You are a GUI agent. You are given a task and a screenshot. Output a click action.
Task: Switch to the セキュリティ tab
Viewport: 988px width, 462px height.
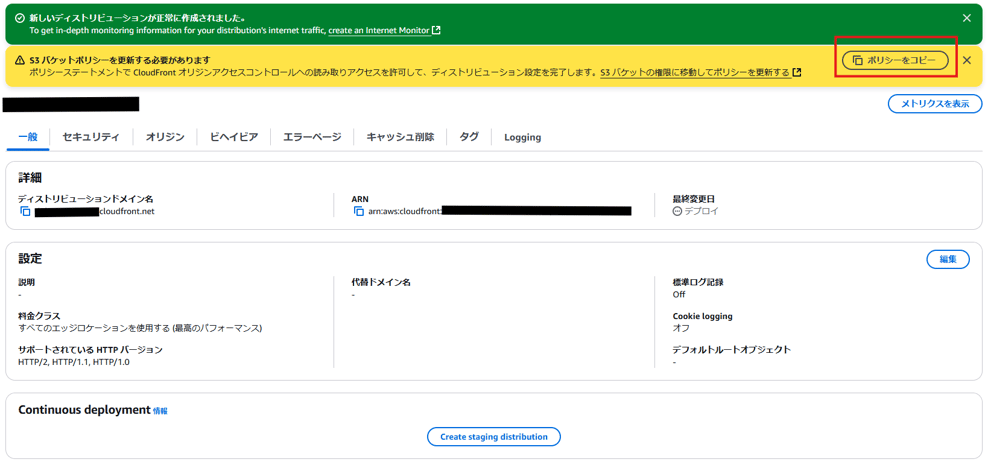[x=91, y=137]
